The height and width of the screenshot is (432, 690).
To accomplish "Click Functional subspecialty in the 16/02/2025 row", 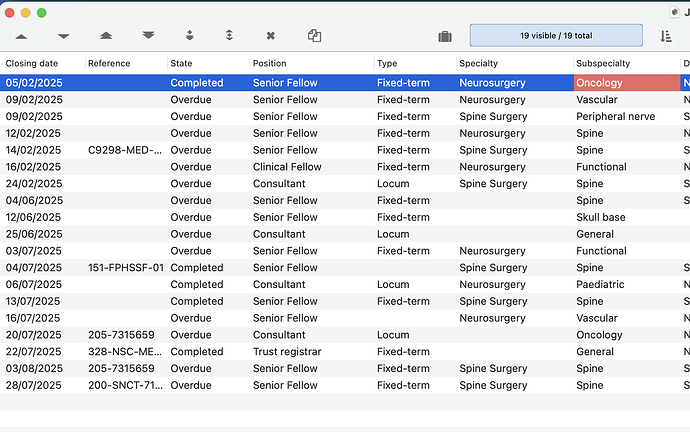I will [x=601, y=167].
